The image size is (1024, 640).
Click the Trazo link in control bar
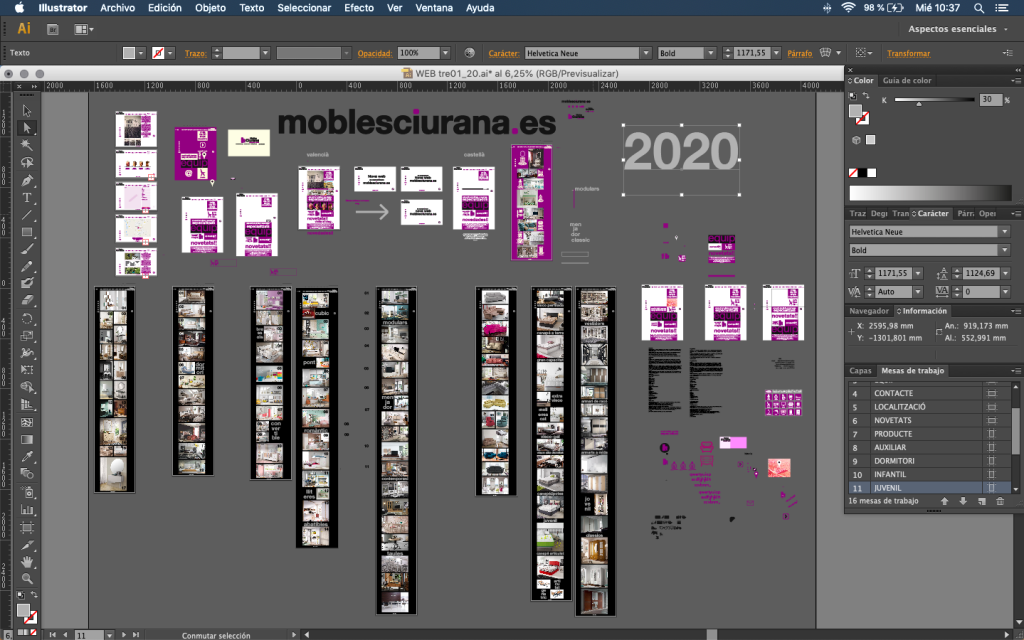195,53
